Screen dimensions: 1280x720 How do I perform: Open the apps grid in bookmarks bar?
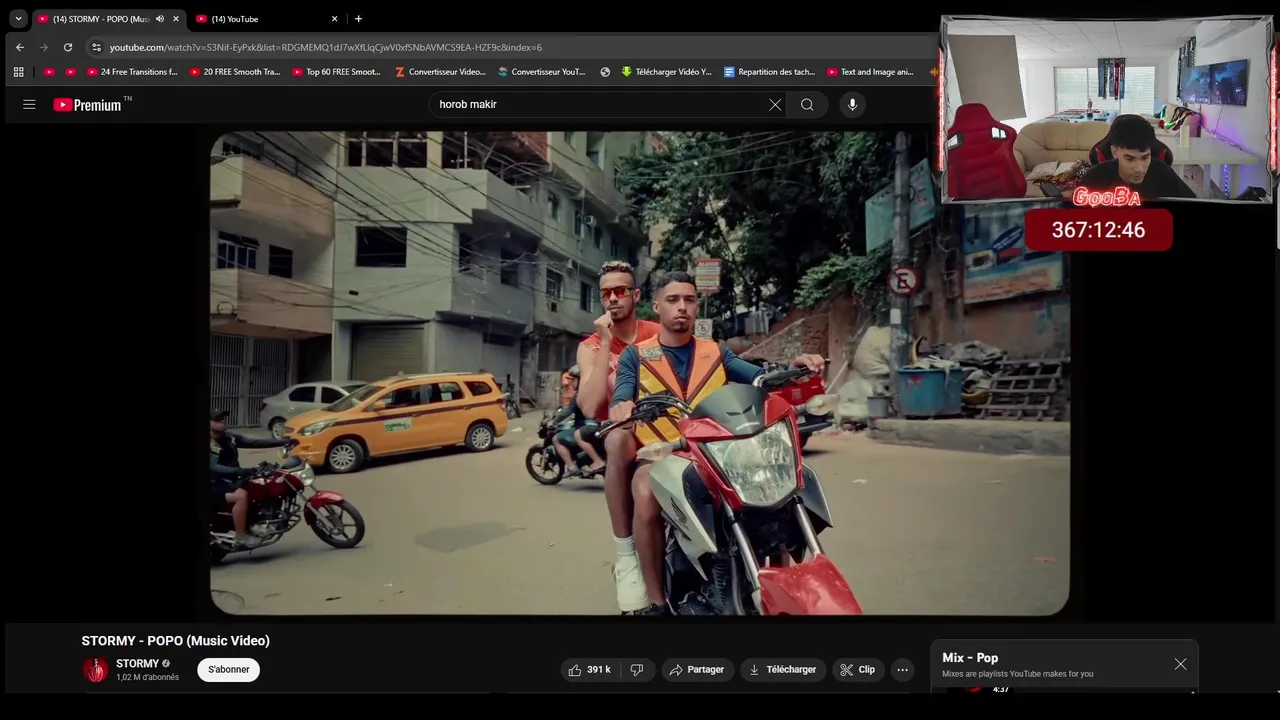pos(18,72)
